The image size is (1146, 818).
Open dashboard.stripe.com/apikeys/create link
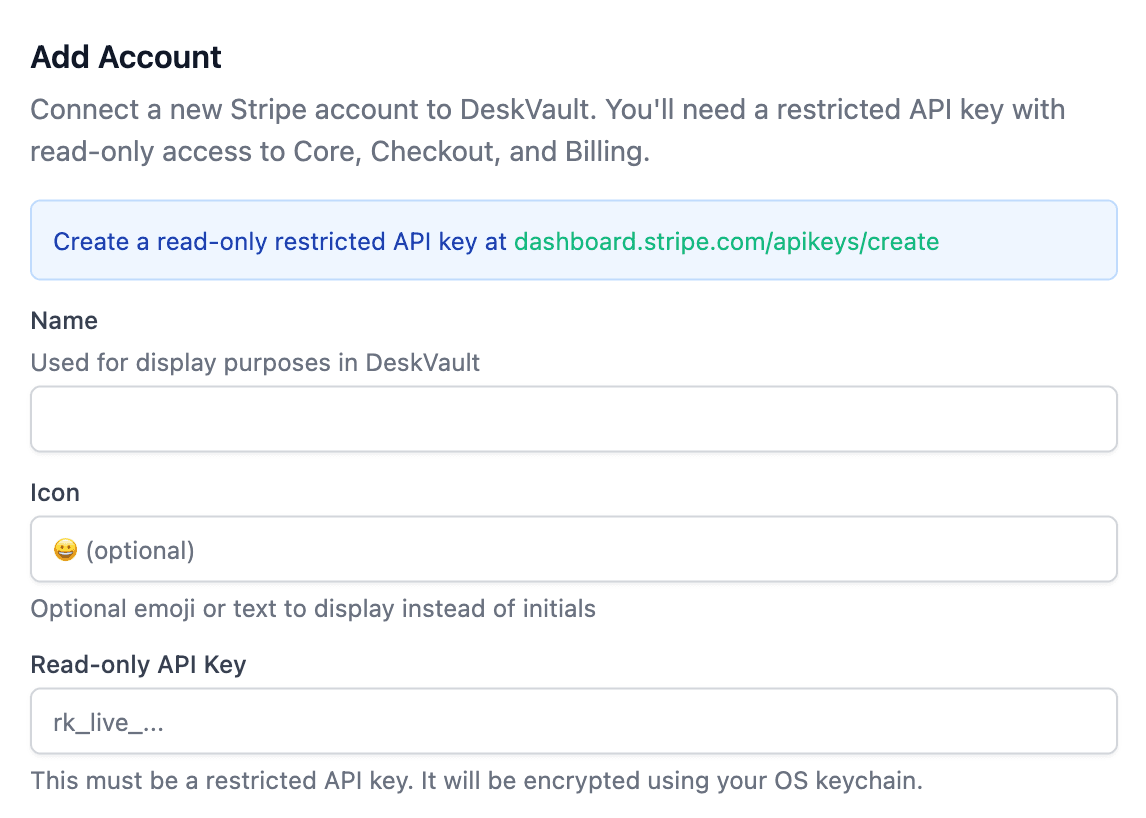point(727,241)
